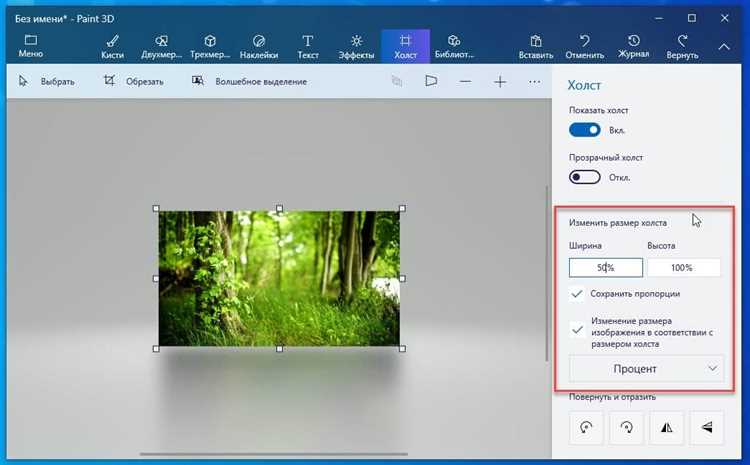
Task: Turn off the Показать холст toggle
Action: [585, 130]
